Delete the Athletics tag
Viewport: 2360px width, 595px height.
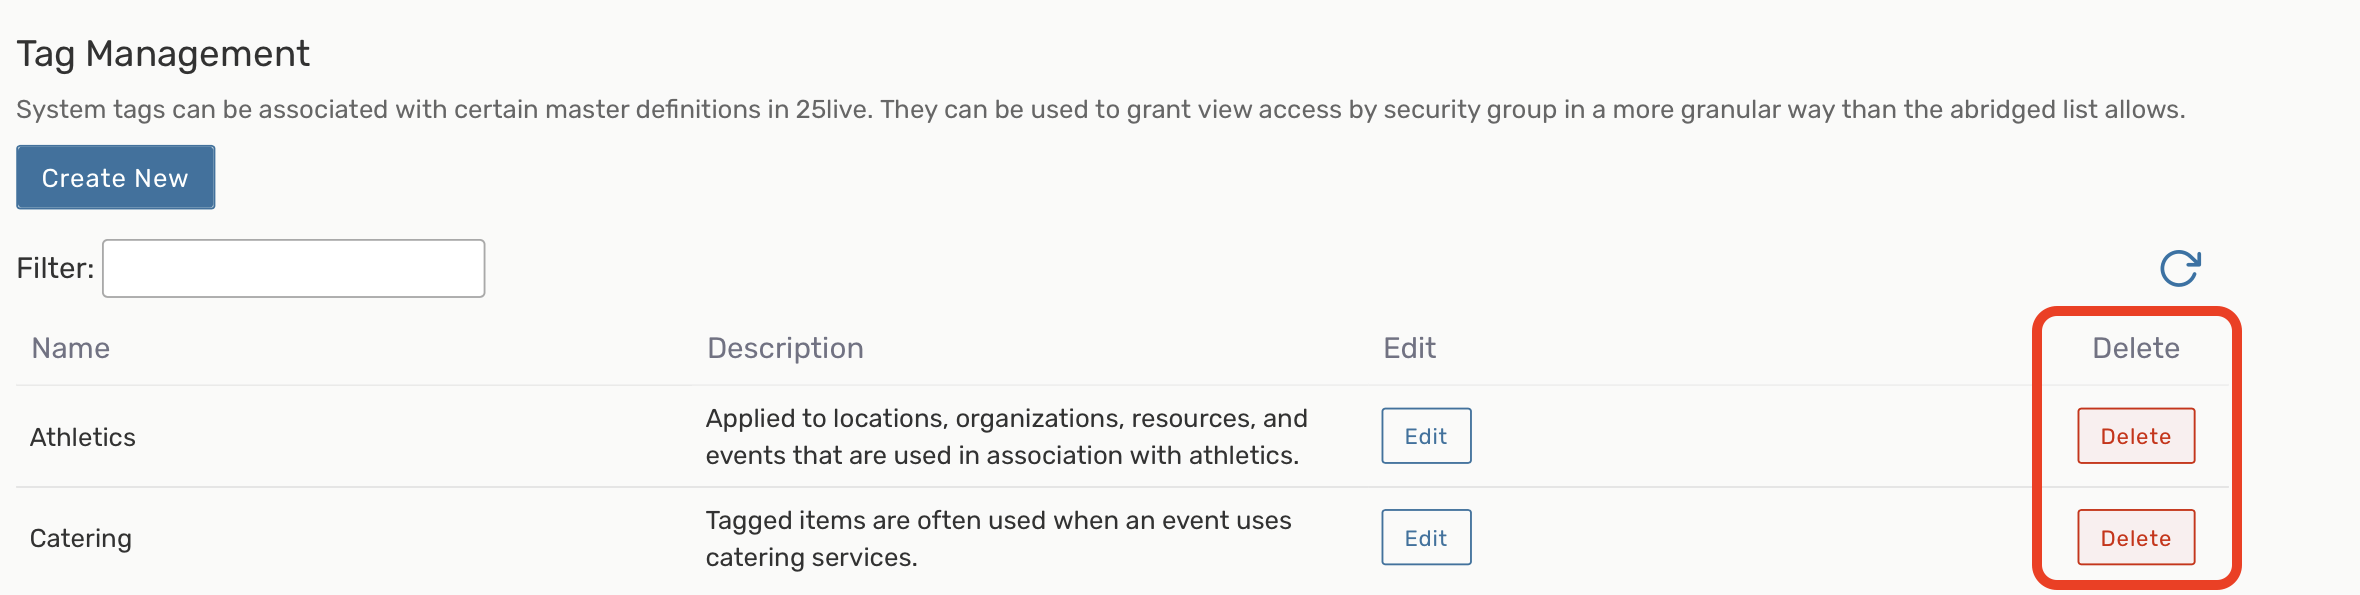[2135, 436]
